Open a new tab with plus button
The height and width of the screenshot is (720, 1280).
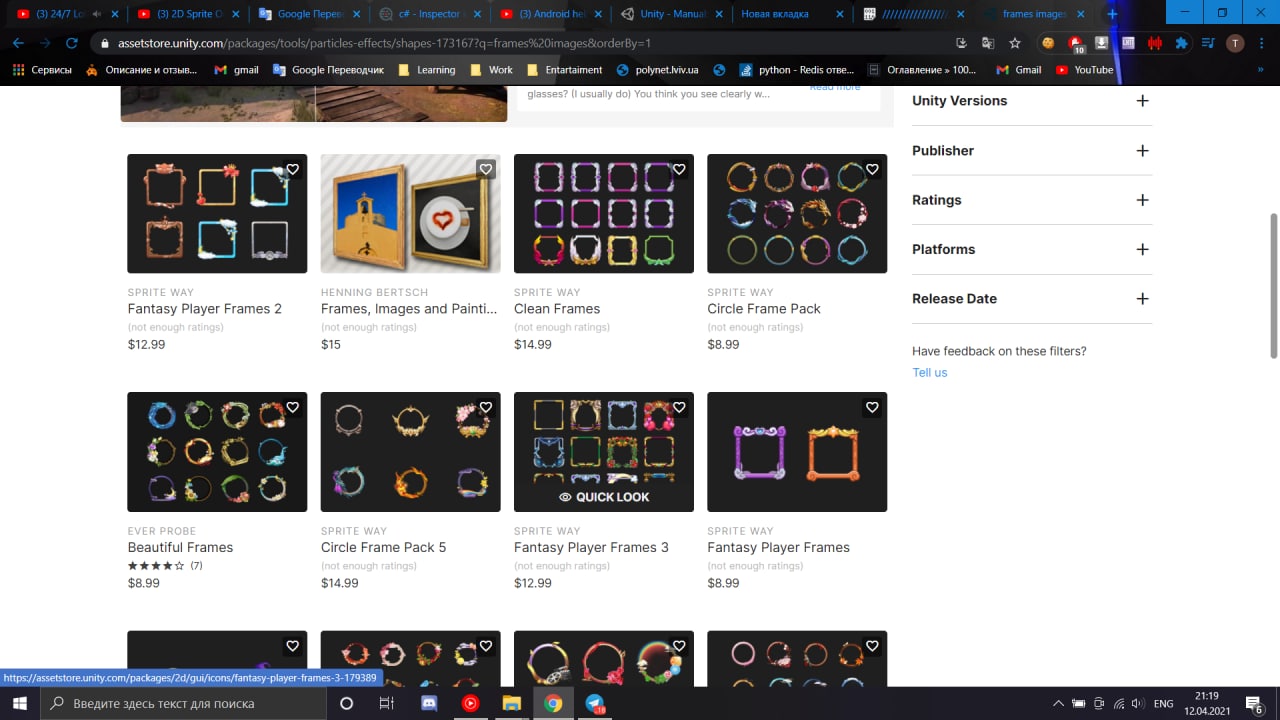[x=1112, y=14]
